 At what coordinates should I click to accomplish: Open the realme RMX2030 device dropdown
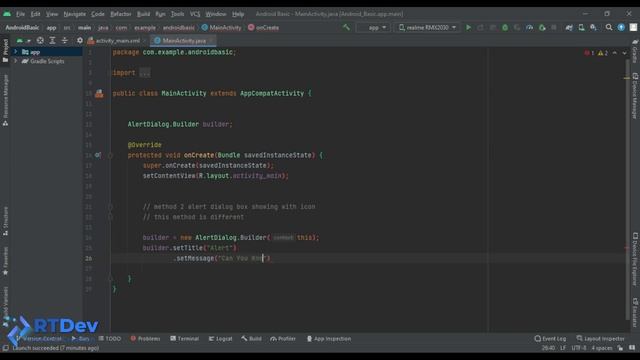coord(427,27)
